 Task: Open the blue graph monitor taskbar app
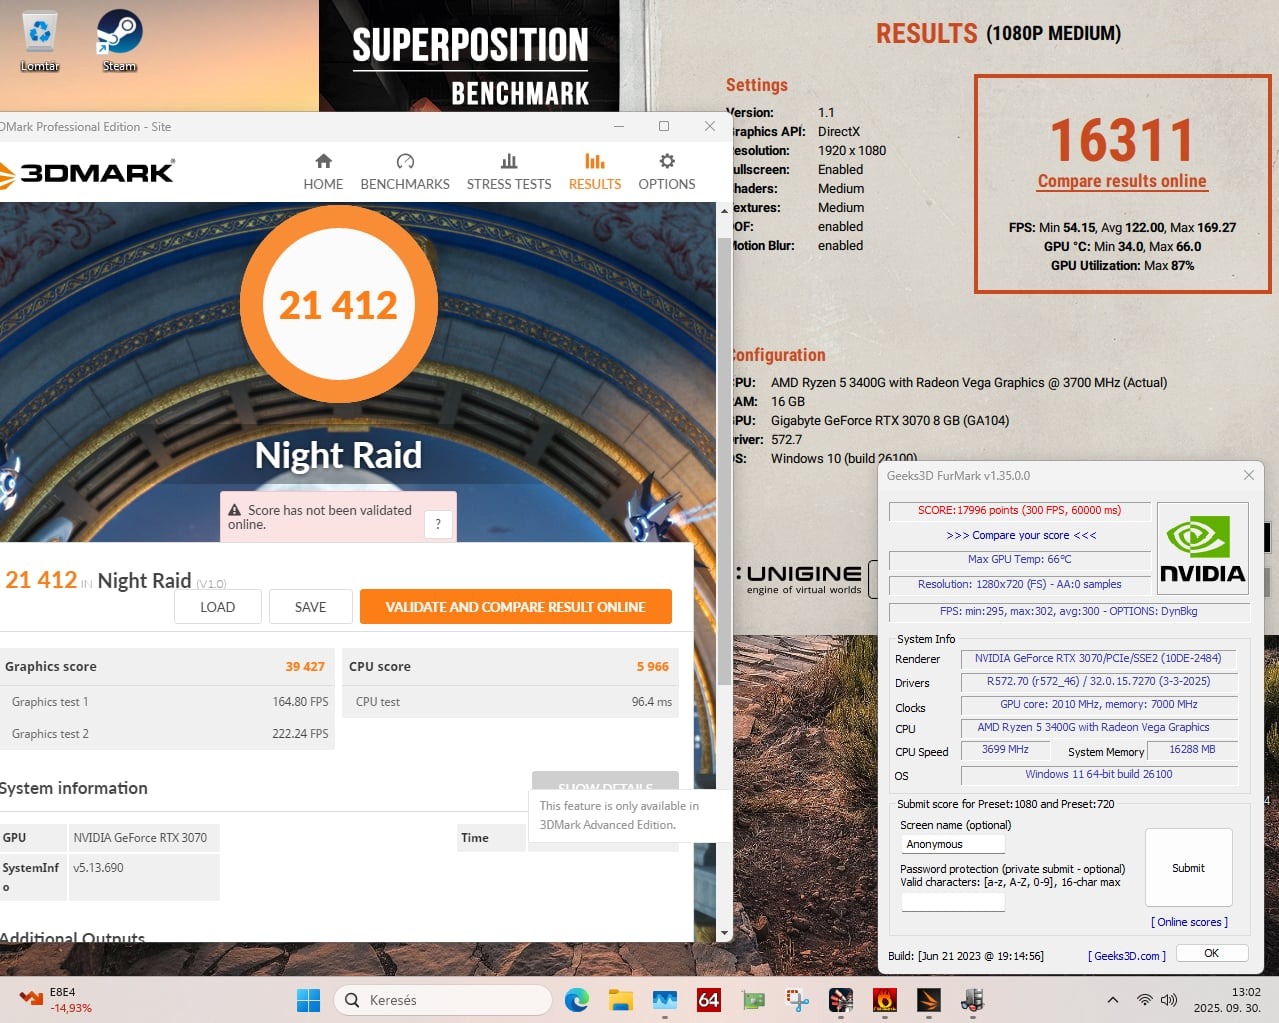(x=665, y=1000)
